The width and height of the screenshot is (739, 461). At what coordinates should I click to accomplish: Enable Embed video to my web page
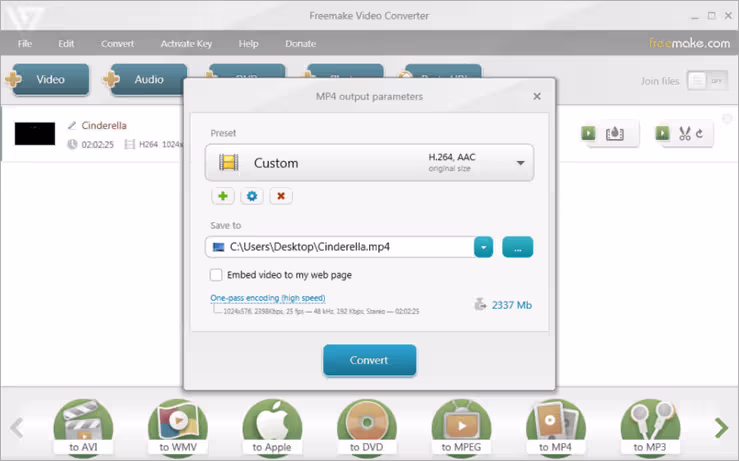point(216,275)
